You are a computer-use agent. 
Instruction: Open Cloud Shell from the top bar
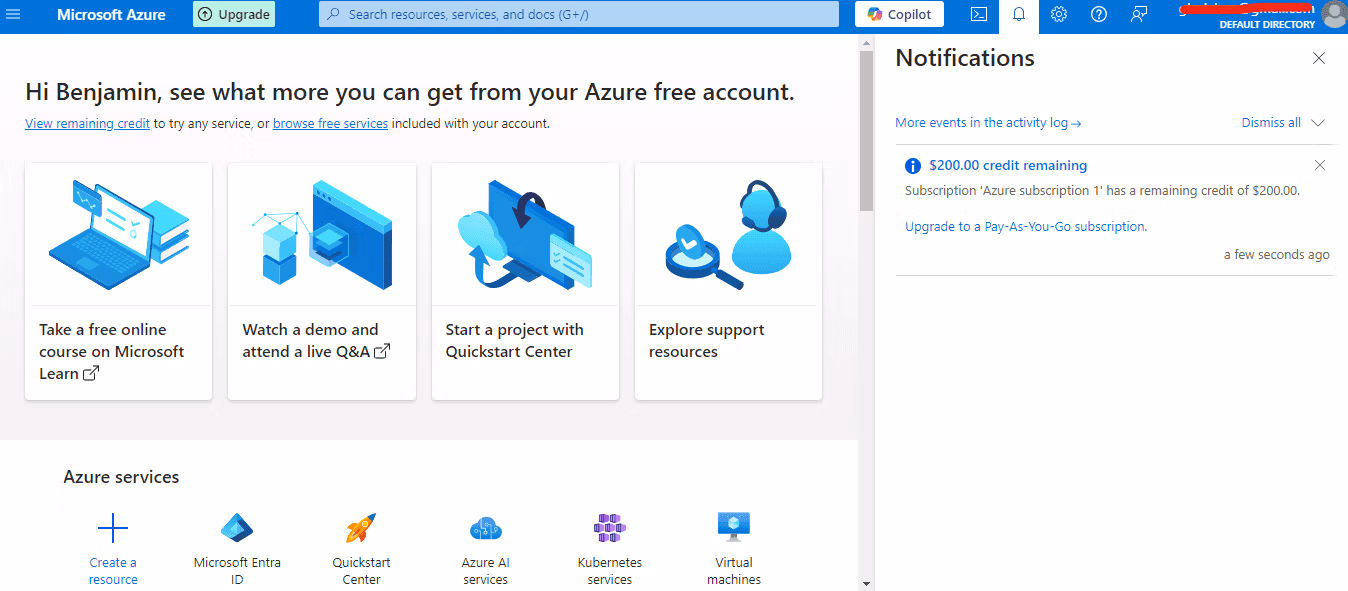tap(978, 14)
